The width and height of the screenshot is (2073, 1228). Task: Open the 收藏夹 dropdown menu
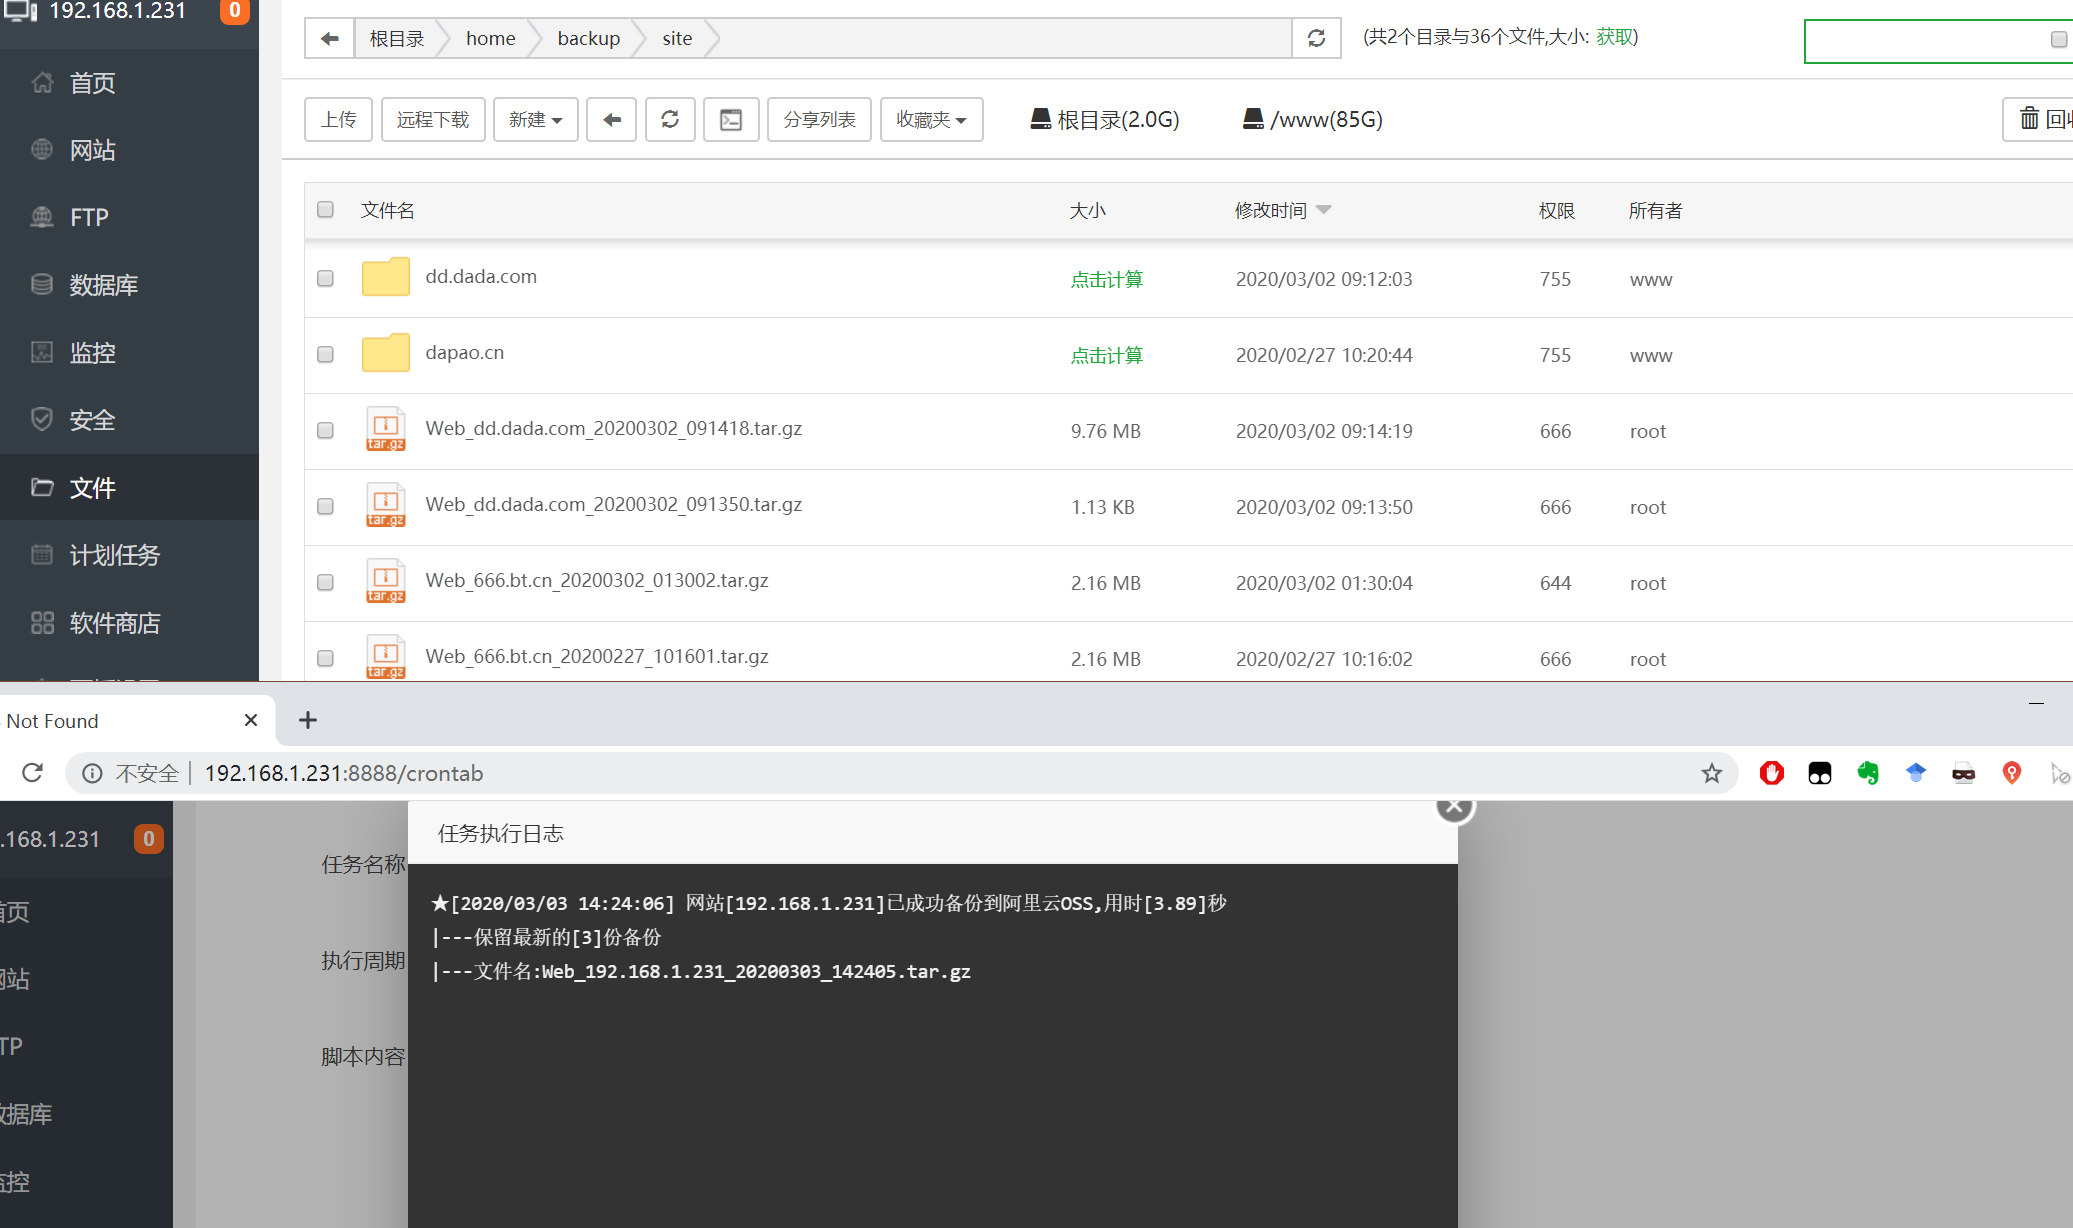coord(931,120)
